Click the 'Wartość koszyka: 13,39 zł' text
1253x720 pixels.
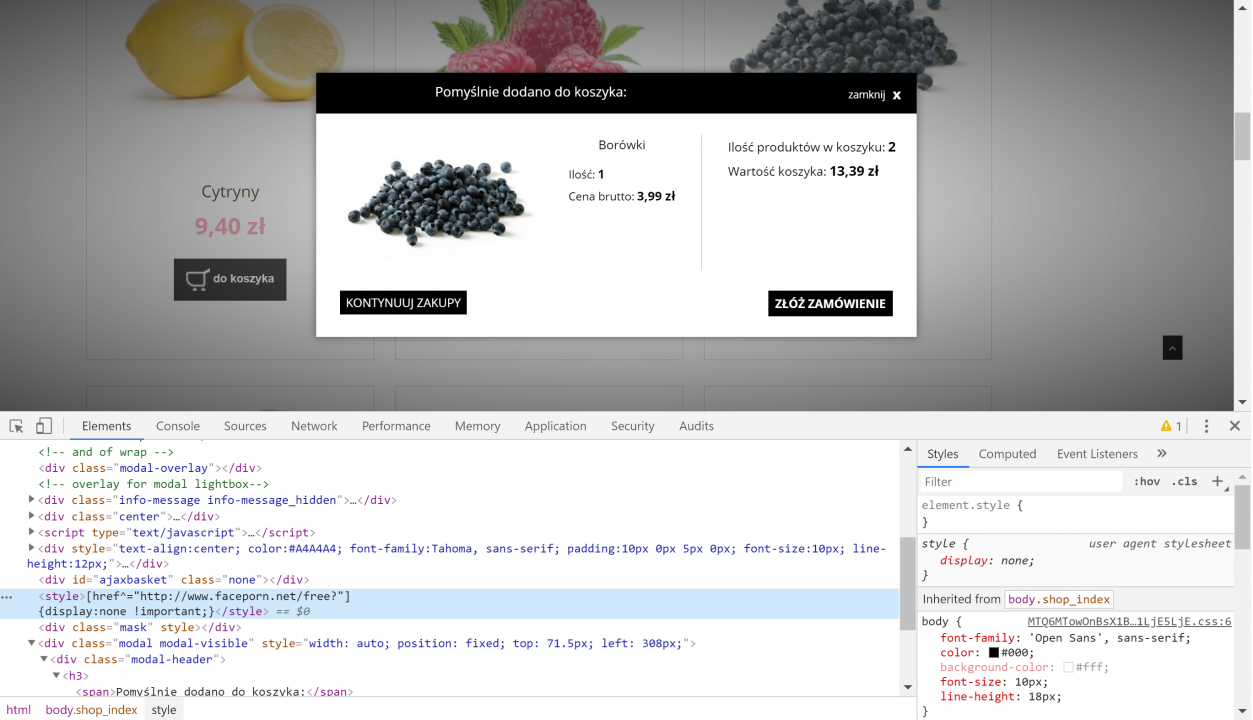pyautogui.click(x=803, y=171)
